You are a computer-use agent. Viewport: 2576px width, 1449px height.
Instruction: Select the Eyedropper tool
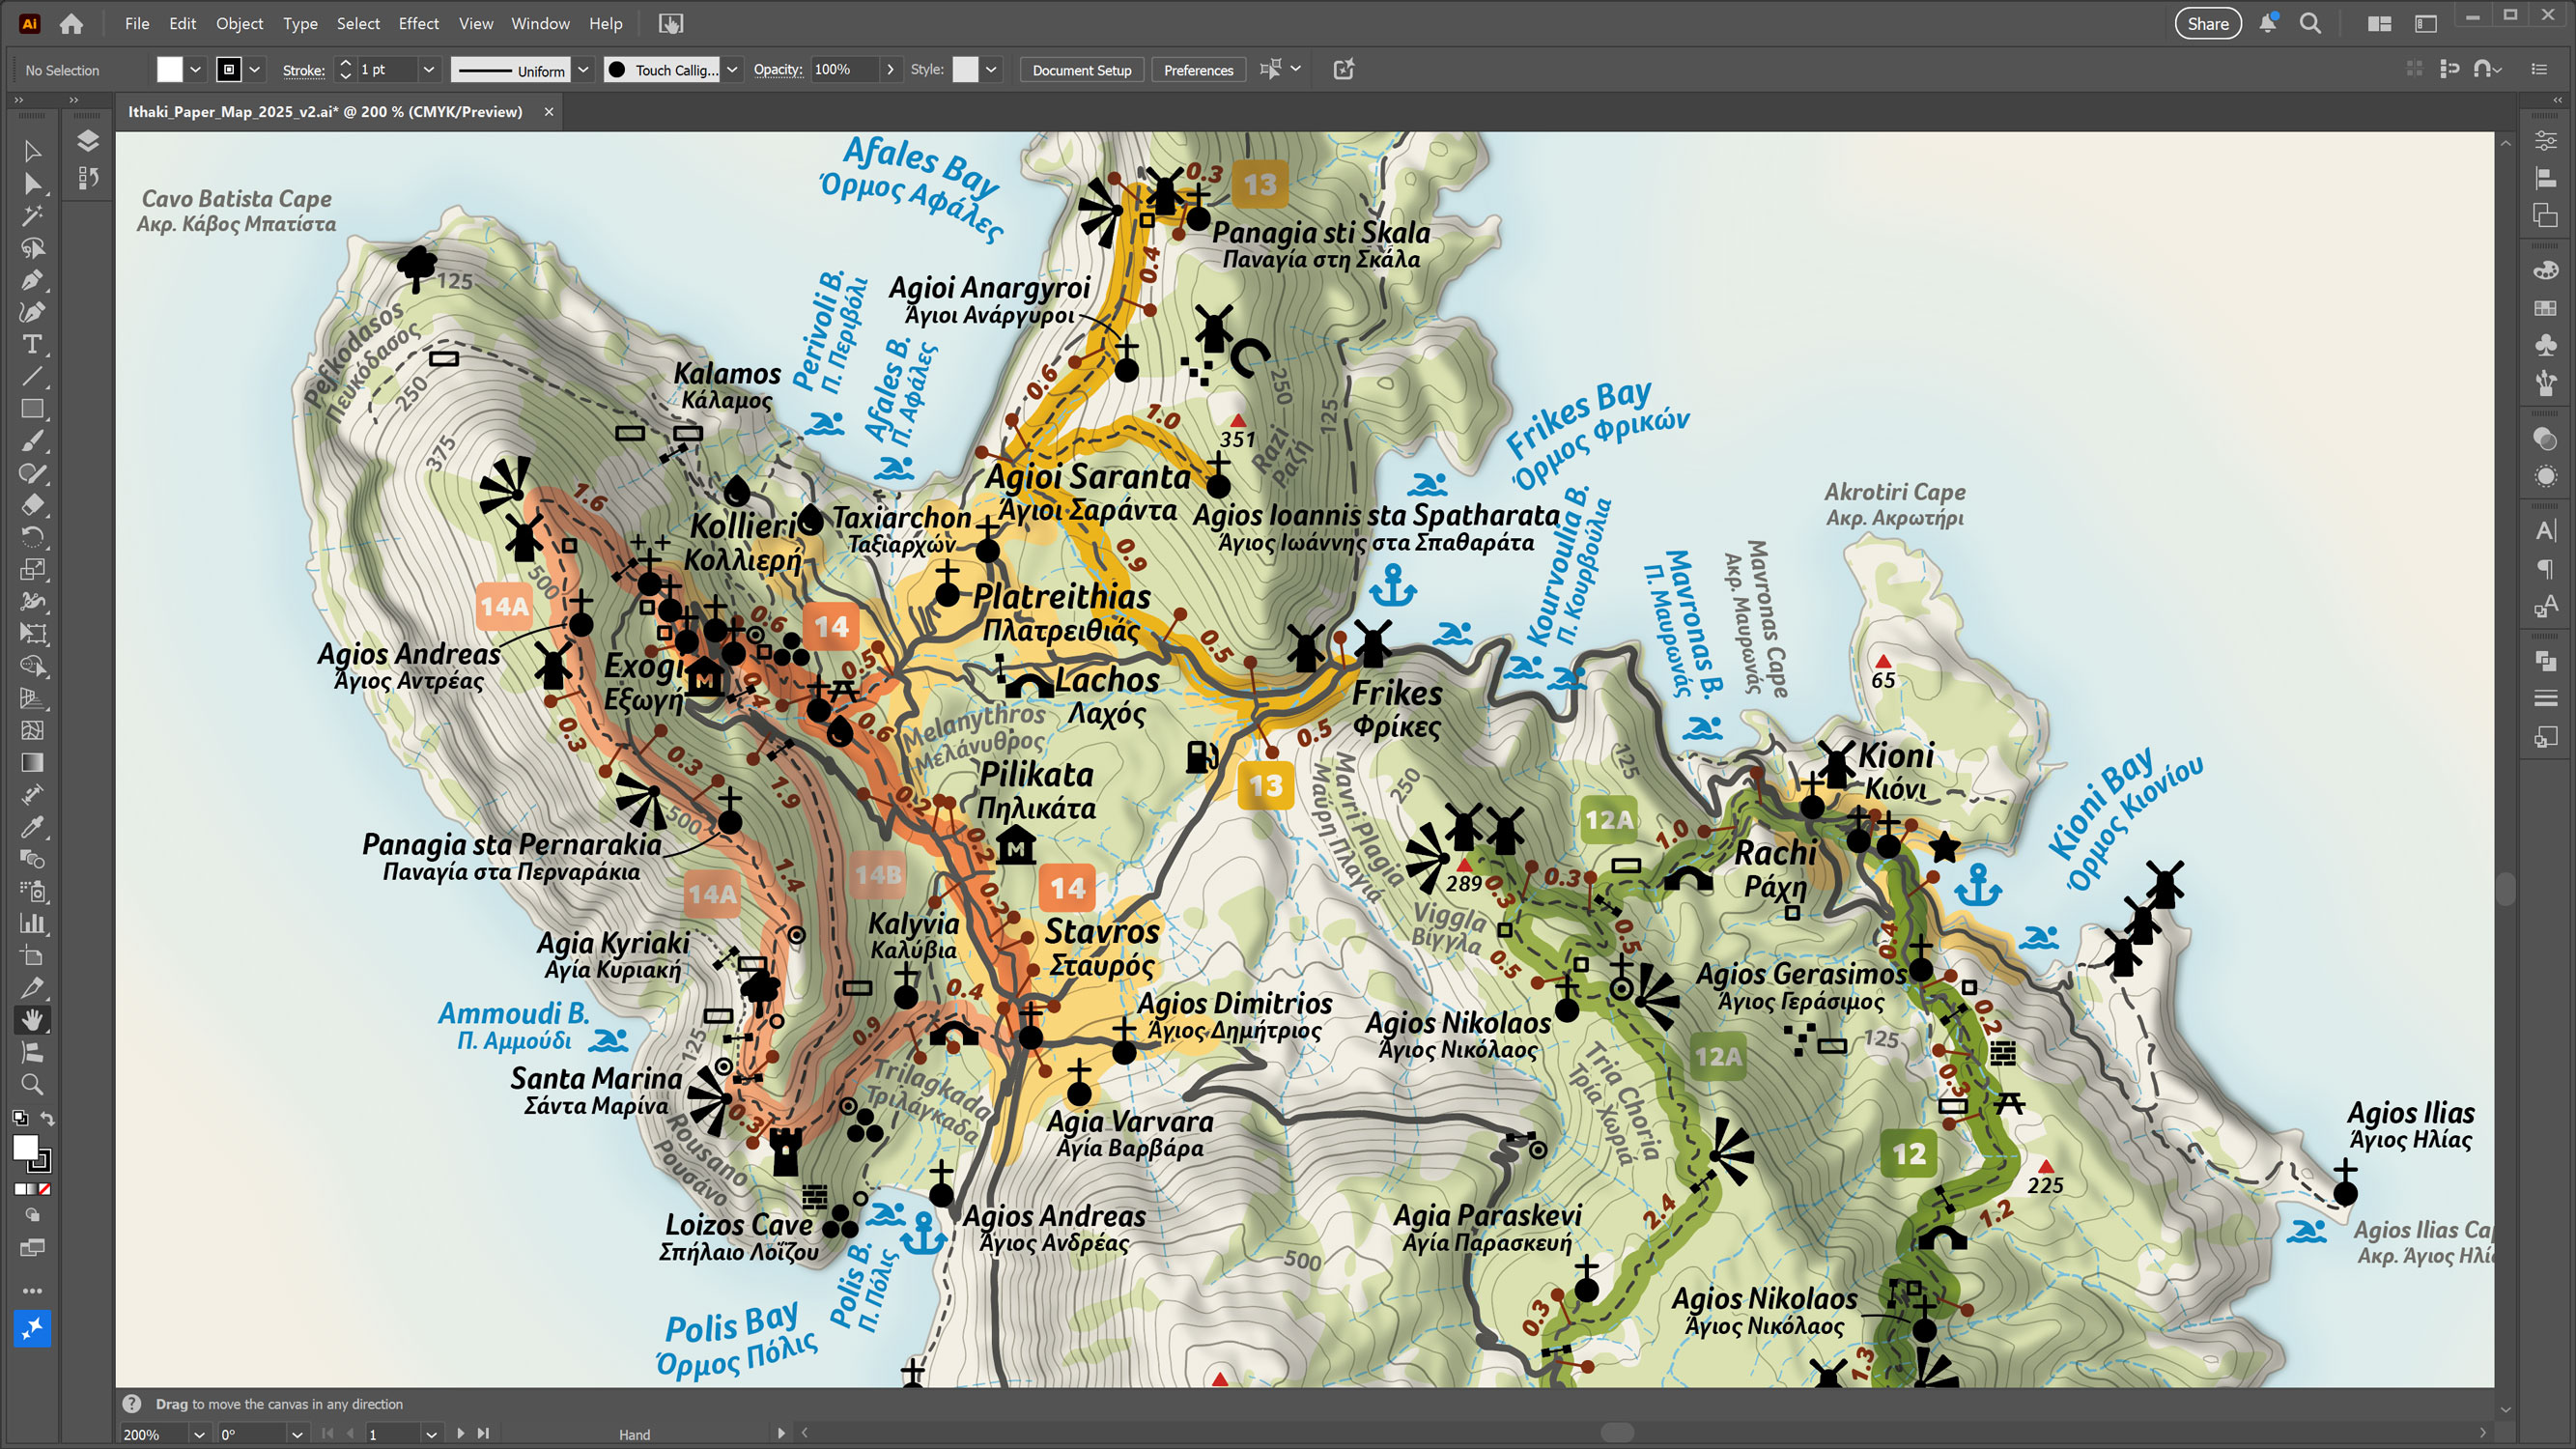[x=32, y=827]
